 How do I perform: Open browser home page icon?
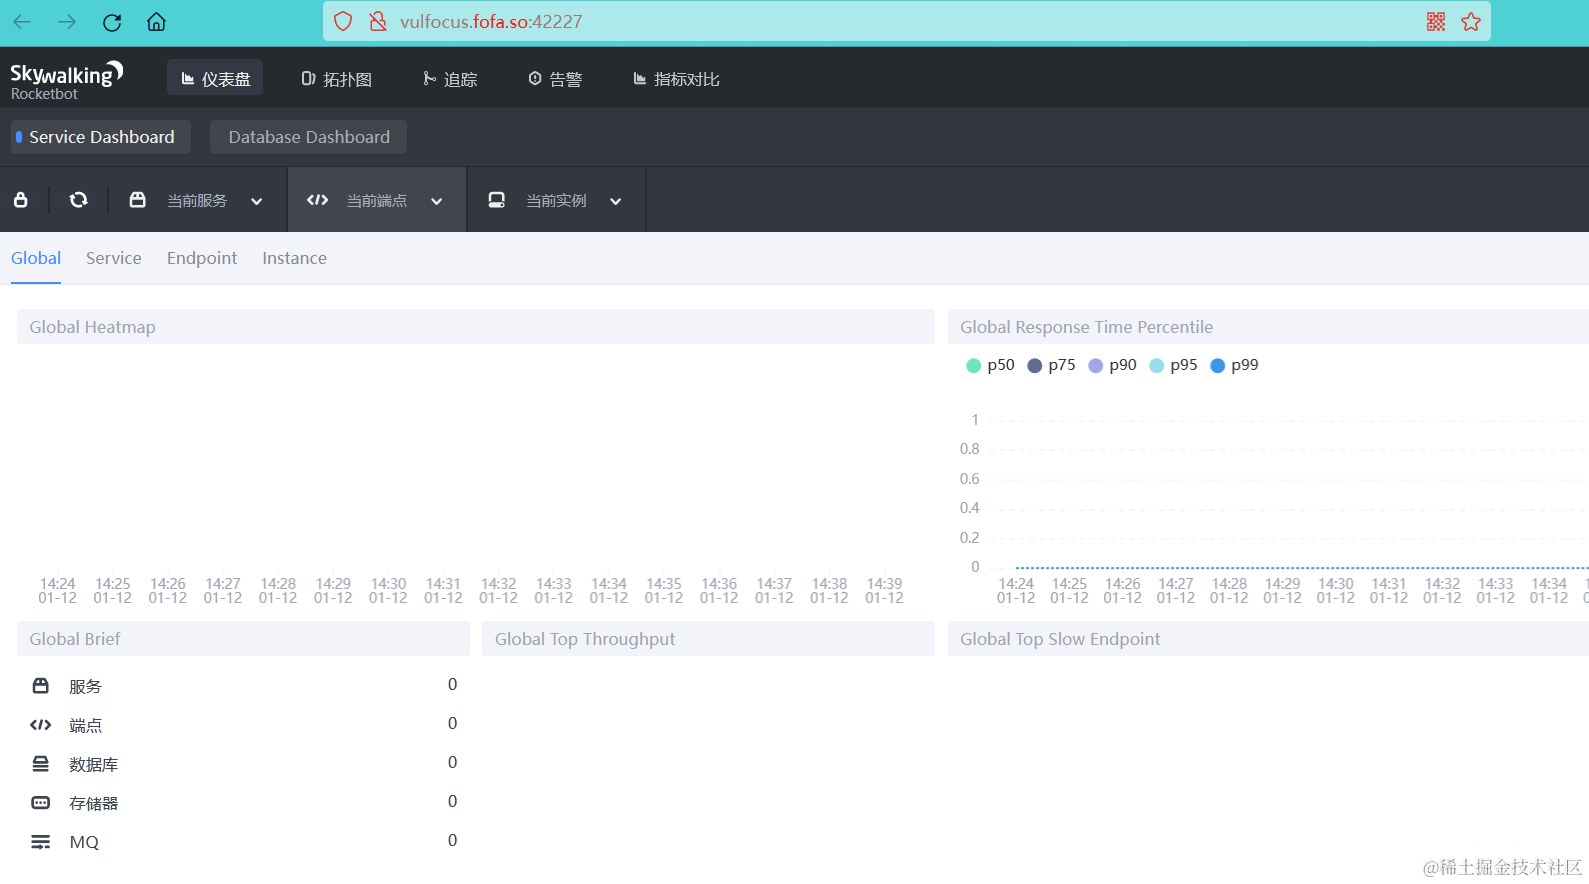(x=156, y=22)
